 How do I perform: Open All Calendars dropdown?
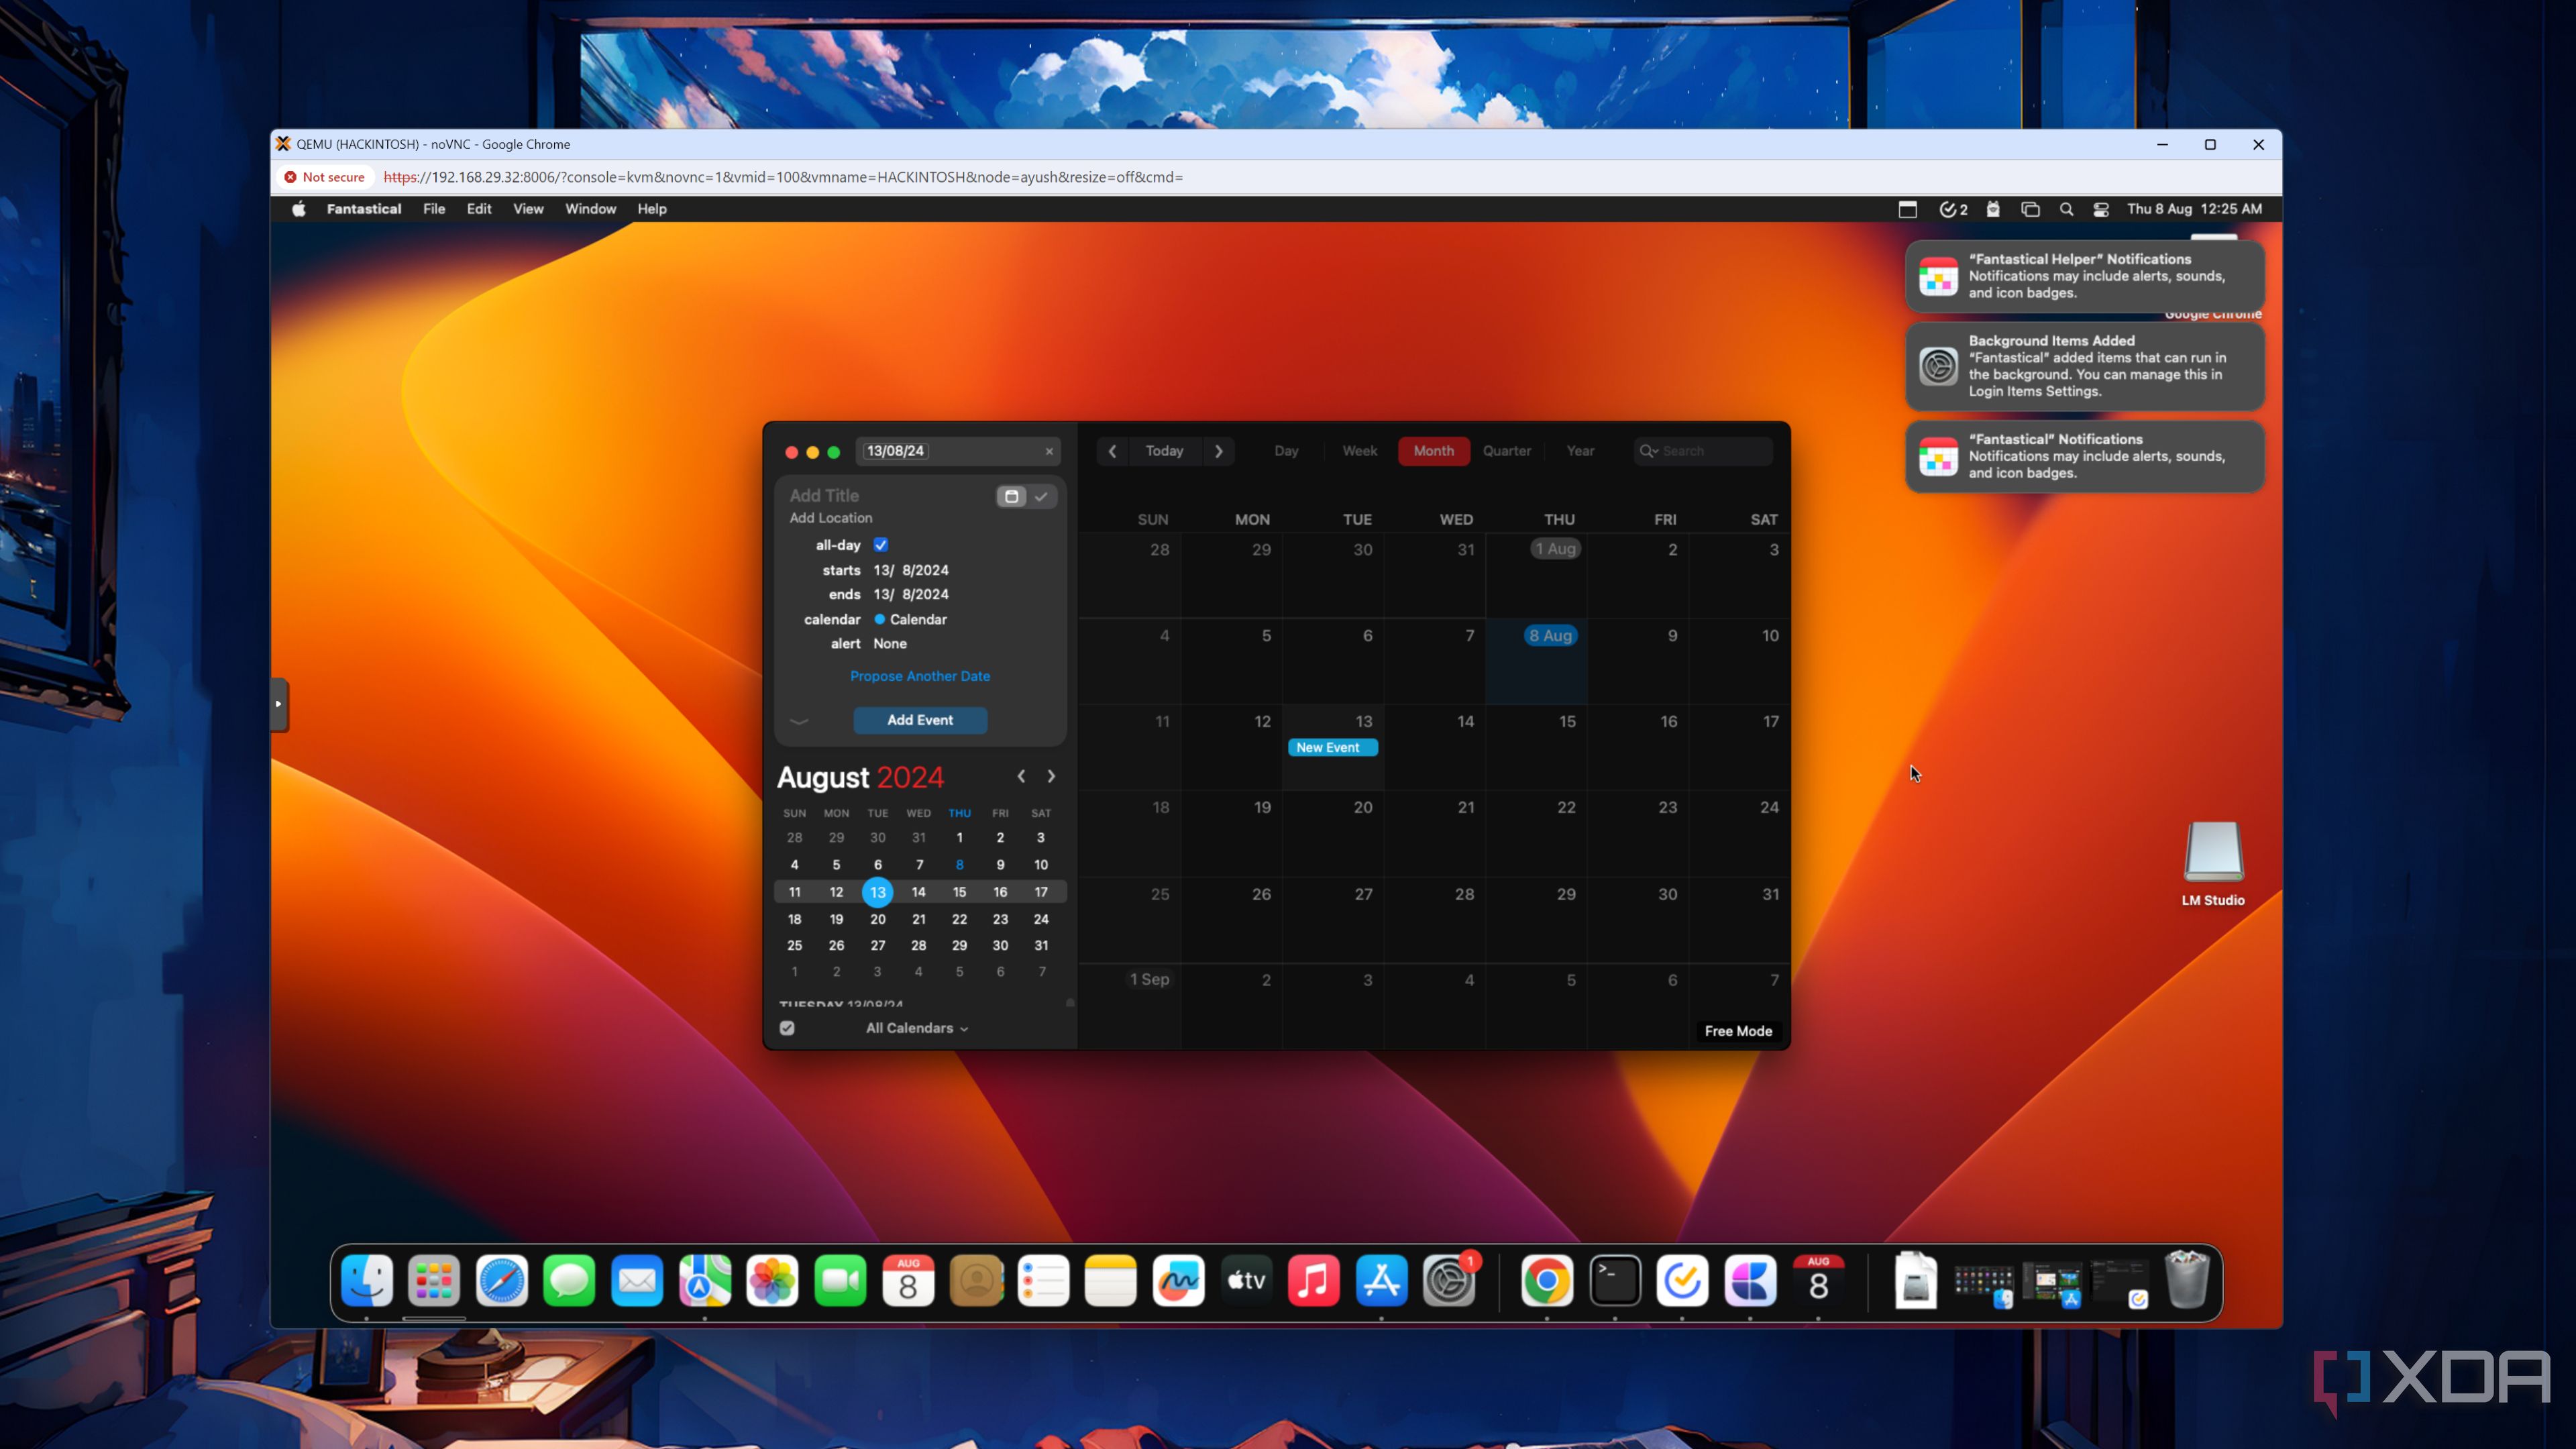pos(917,1028)
